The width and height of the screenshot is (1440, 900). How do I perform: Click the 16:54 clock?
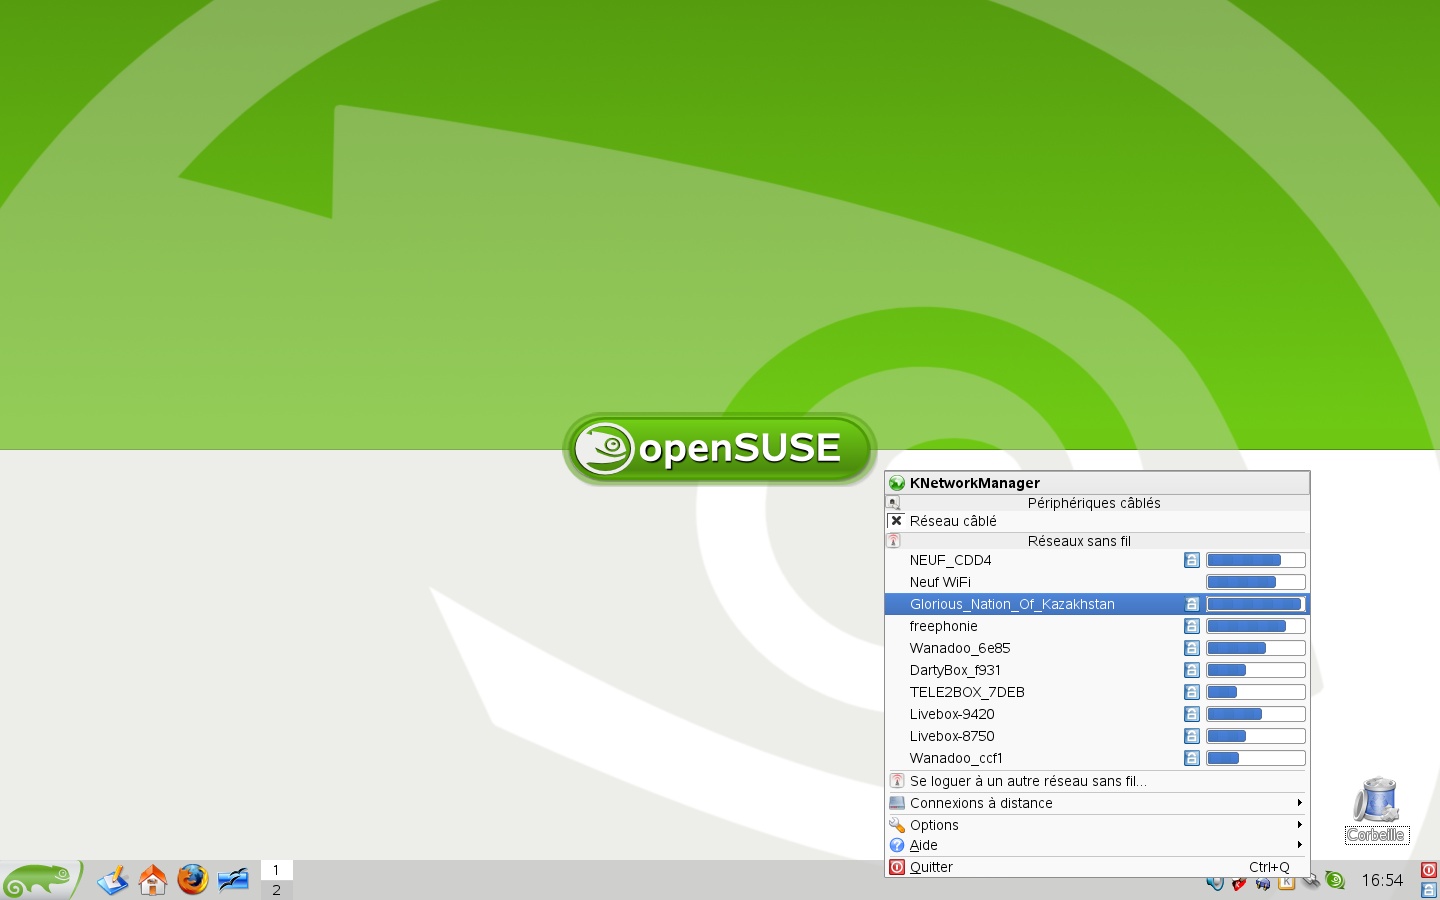[x=1382, y=880]
